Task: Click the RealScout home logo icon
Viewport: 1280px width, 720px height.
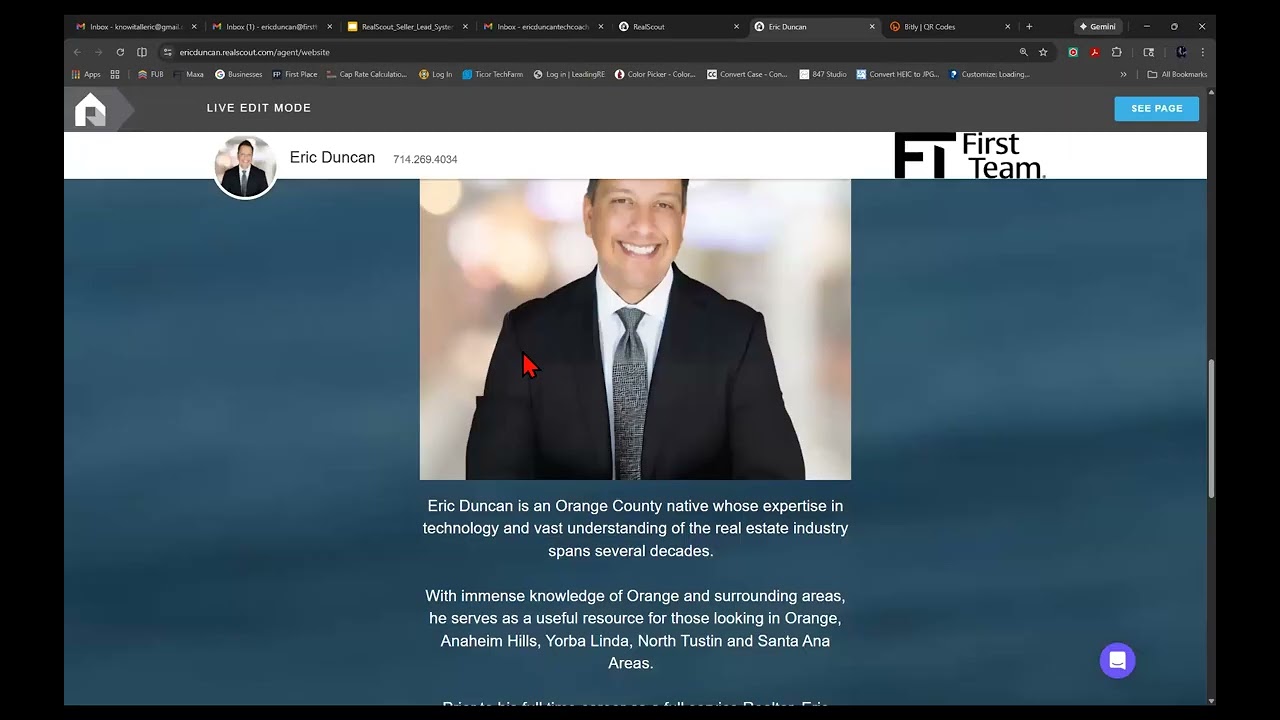Action: pyautogui.click(x=90, y=109)
